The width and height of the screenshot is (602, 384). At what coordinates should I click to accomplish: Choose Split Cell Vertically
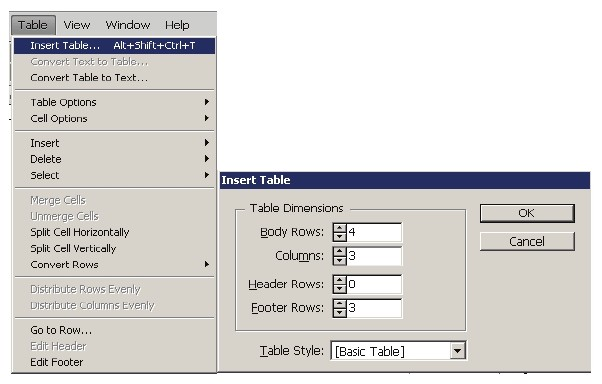point(114,249)
